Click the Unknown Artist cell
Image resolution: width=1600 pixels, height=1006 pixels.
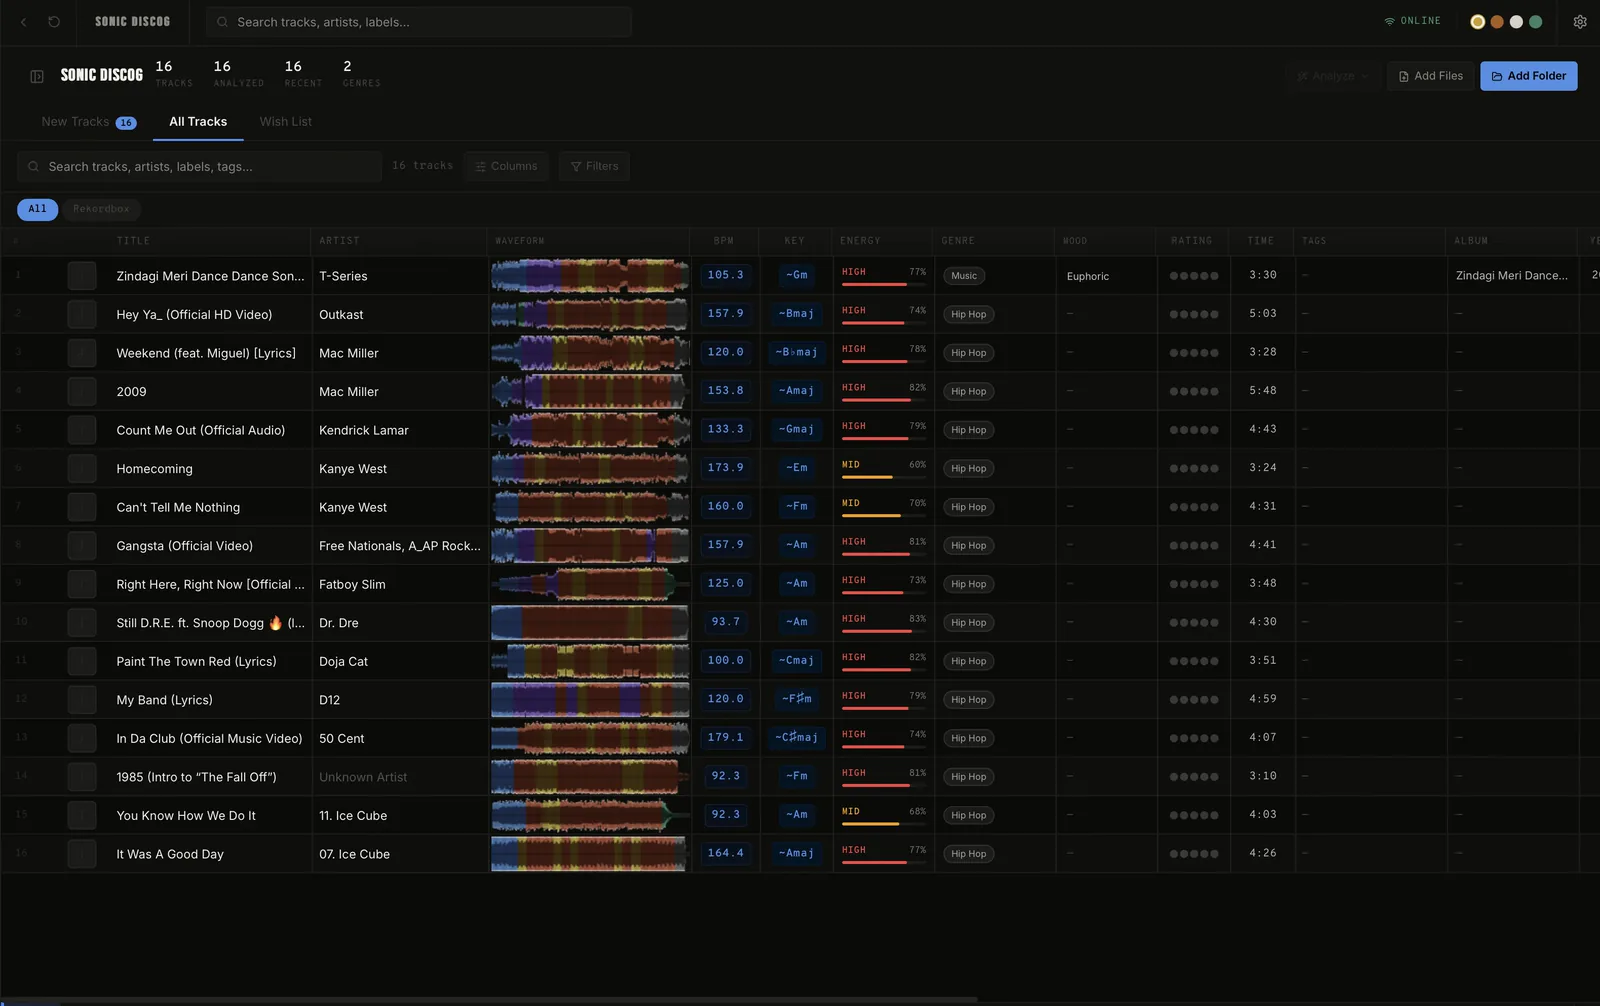tap(363, 777)
